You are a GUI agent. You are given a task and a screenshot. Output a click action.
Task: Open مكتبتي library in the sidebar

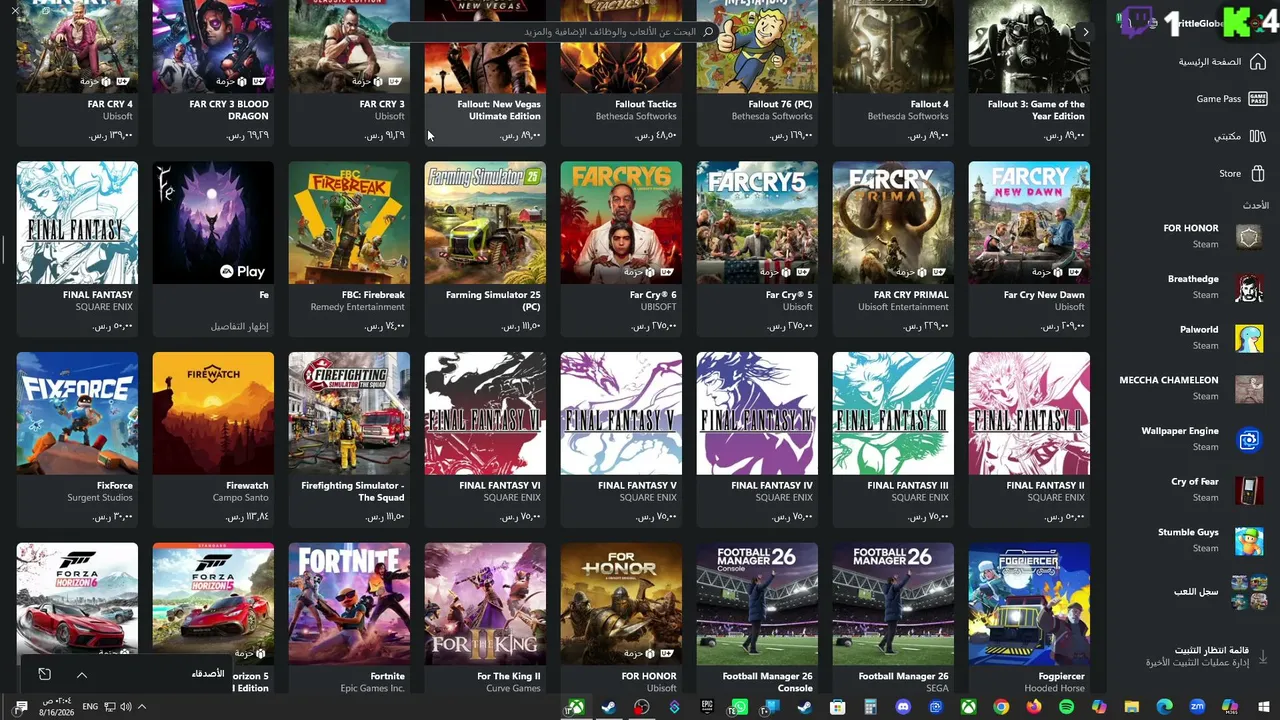[x=1239, y=136]
